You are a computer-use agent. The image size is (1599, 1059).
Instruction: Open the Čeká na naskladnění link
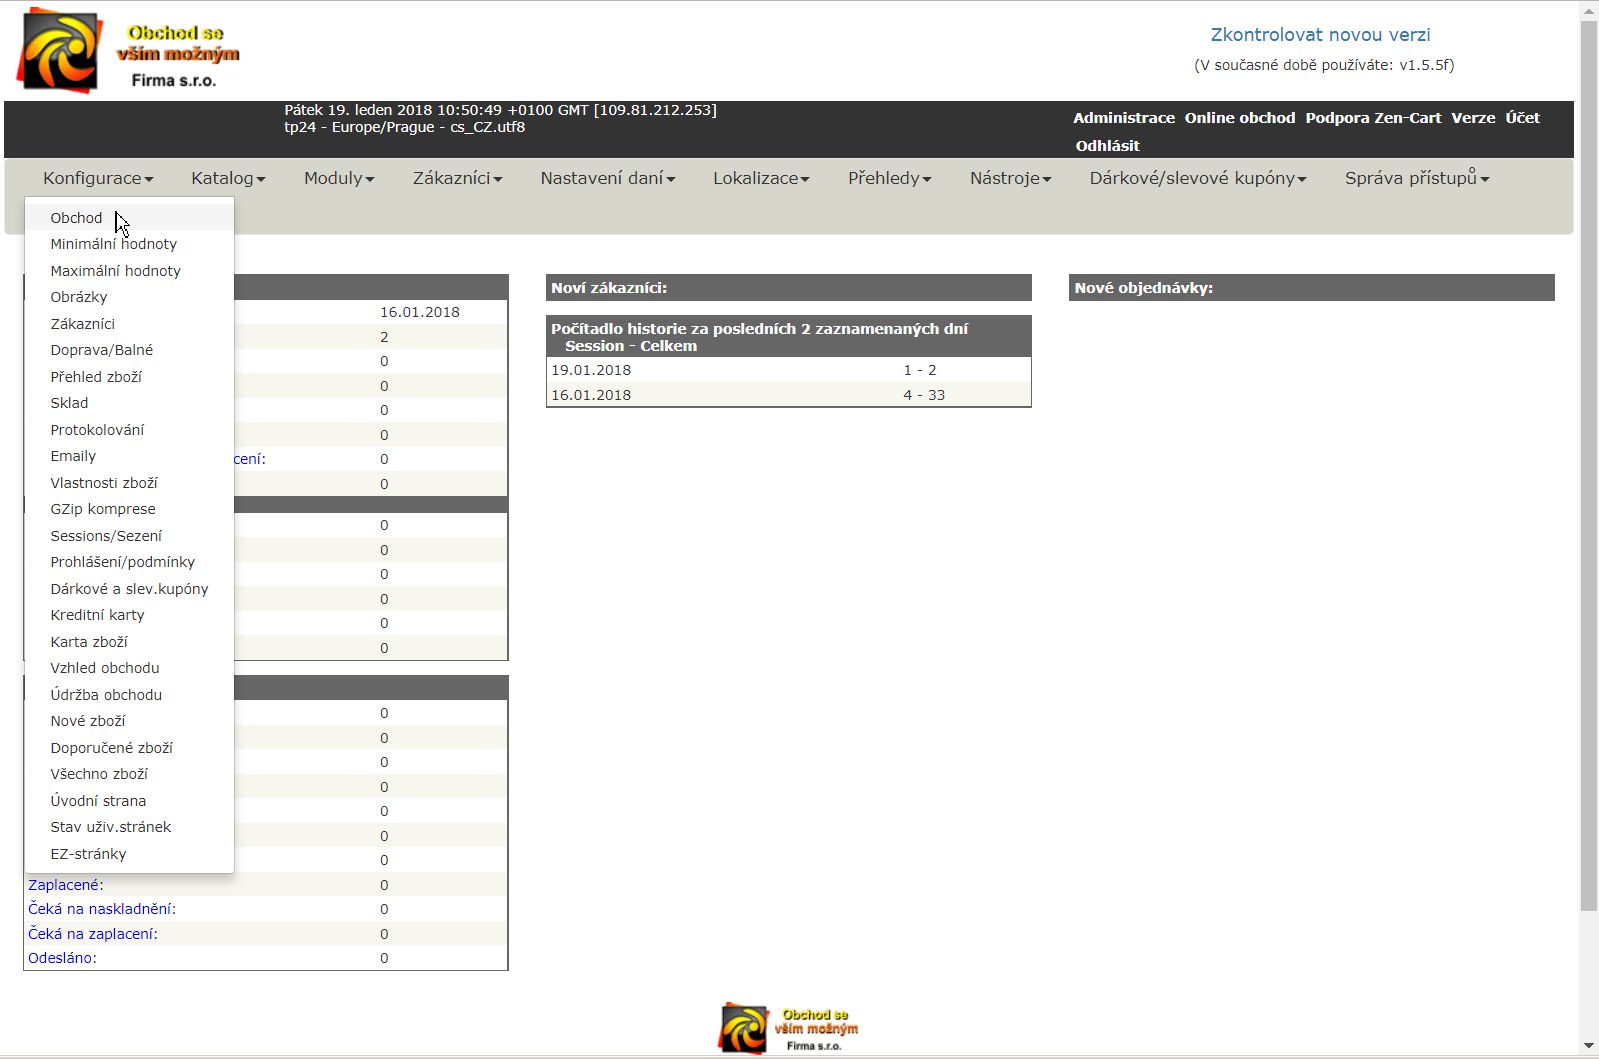pyautogui.click(x=101, y=909)
